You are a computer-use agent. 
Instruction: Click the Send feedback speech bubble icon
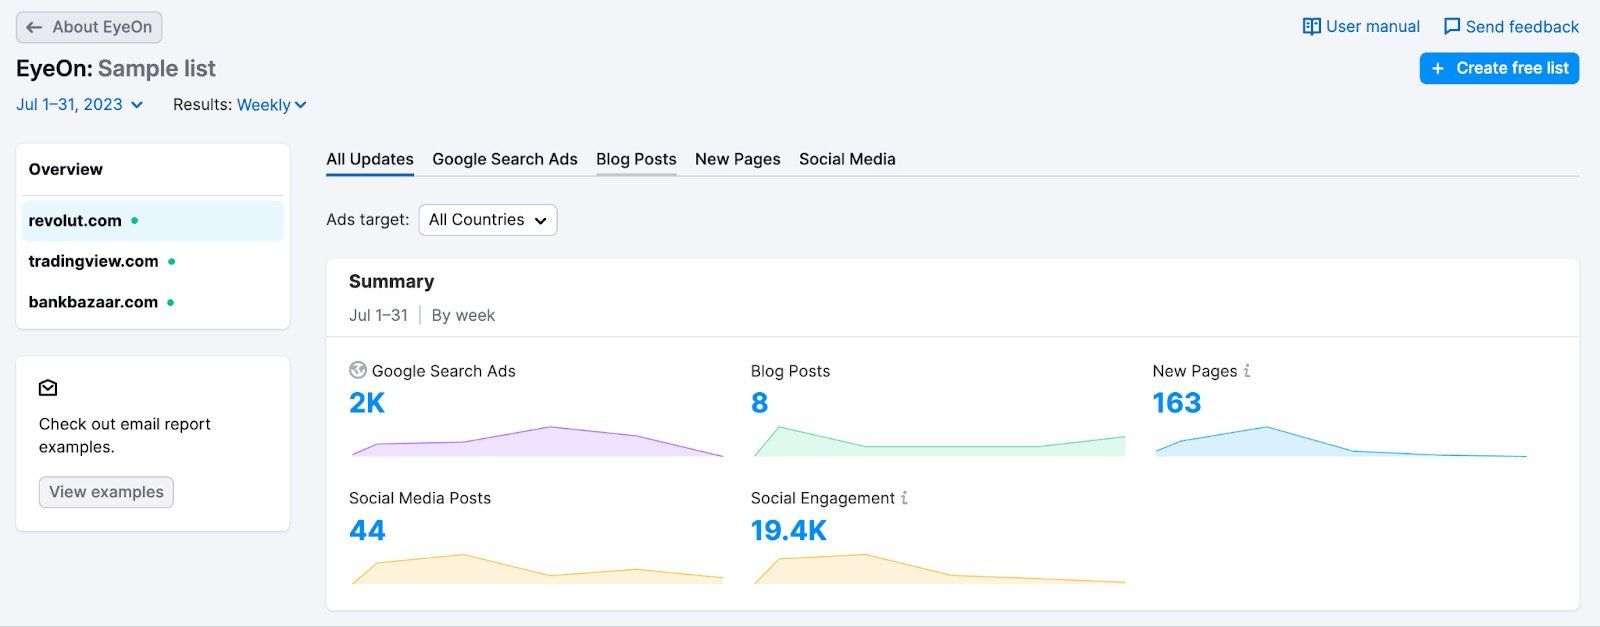point(1451,27)
